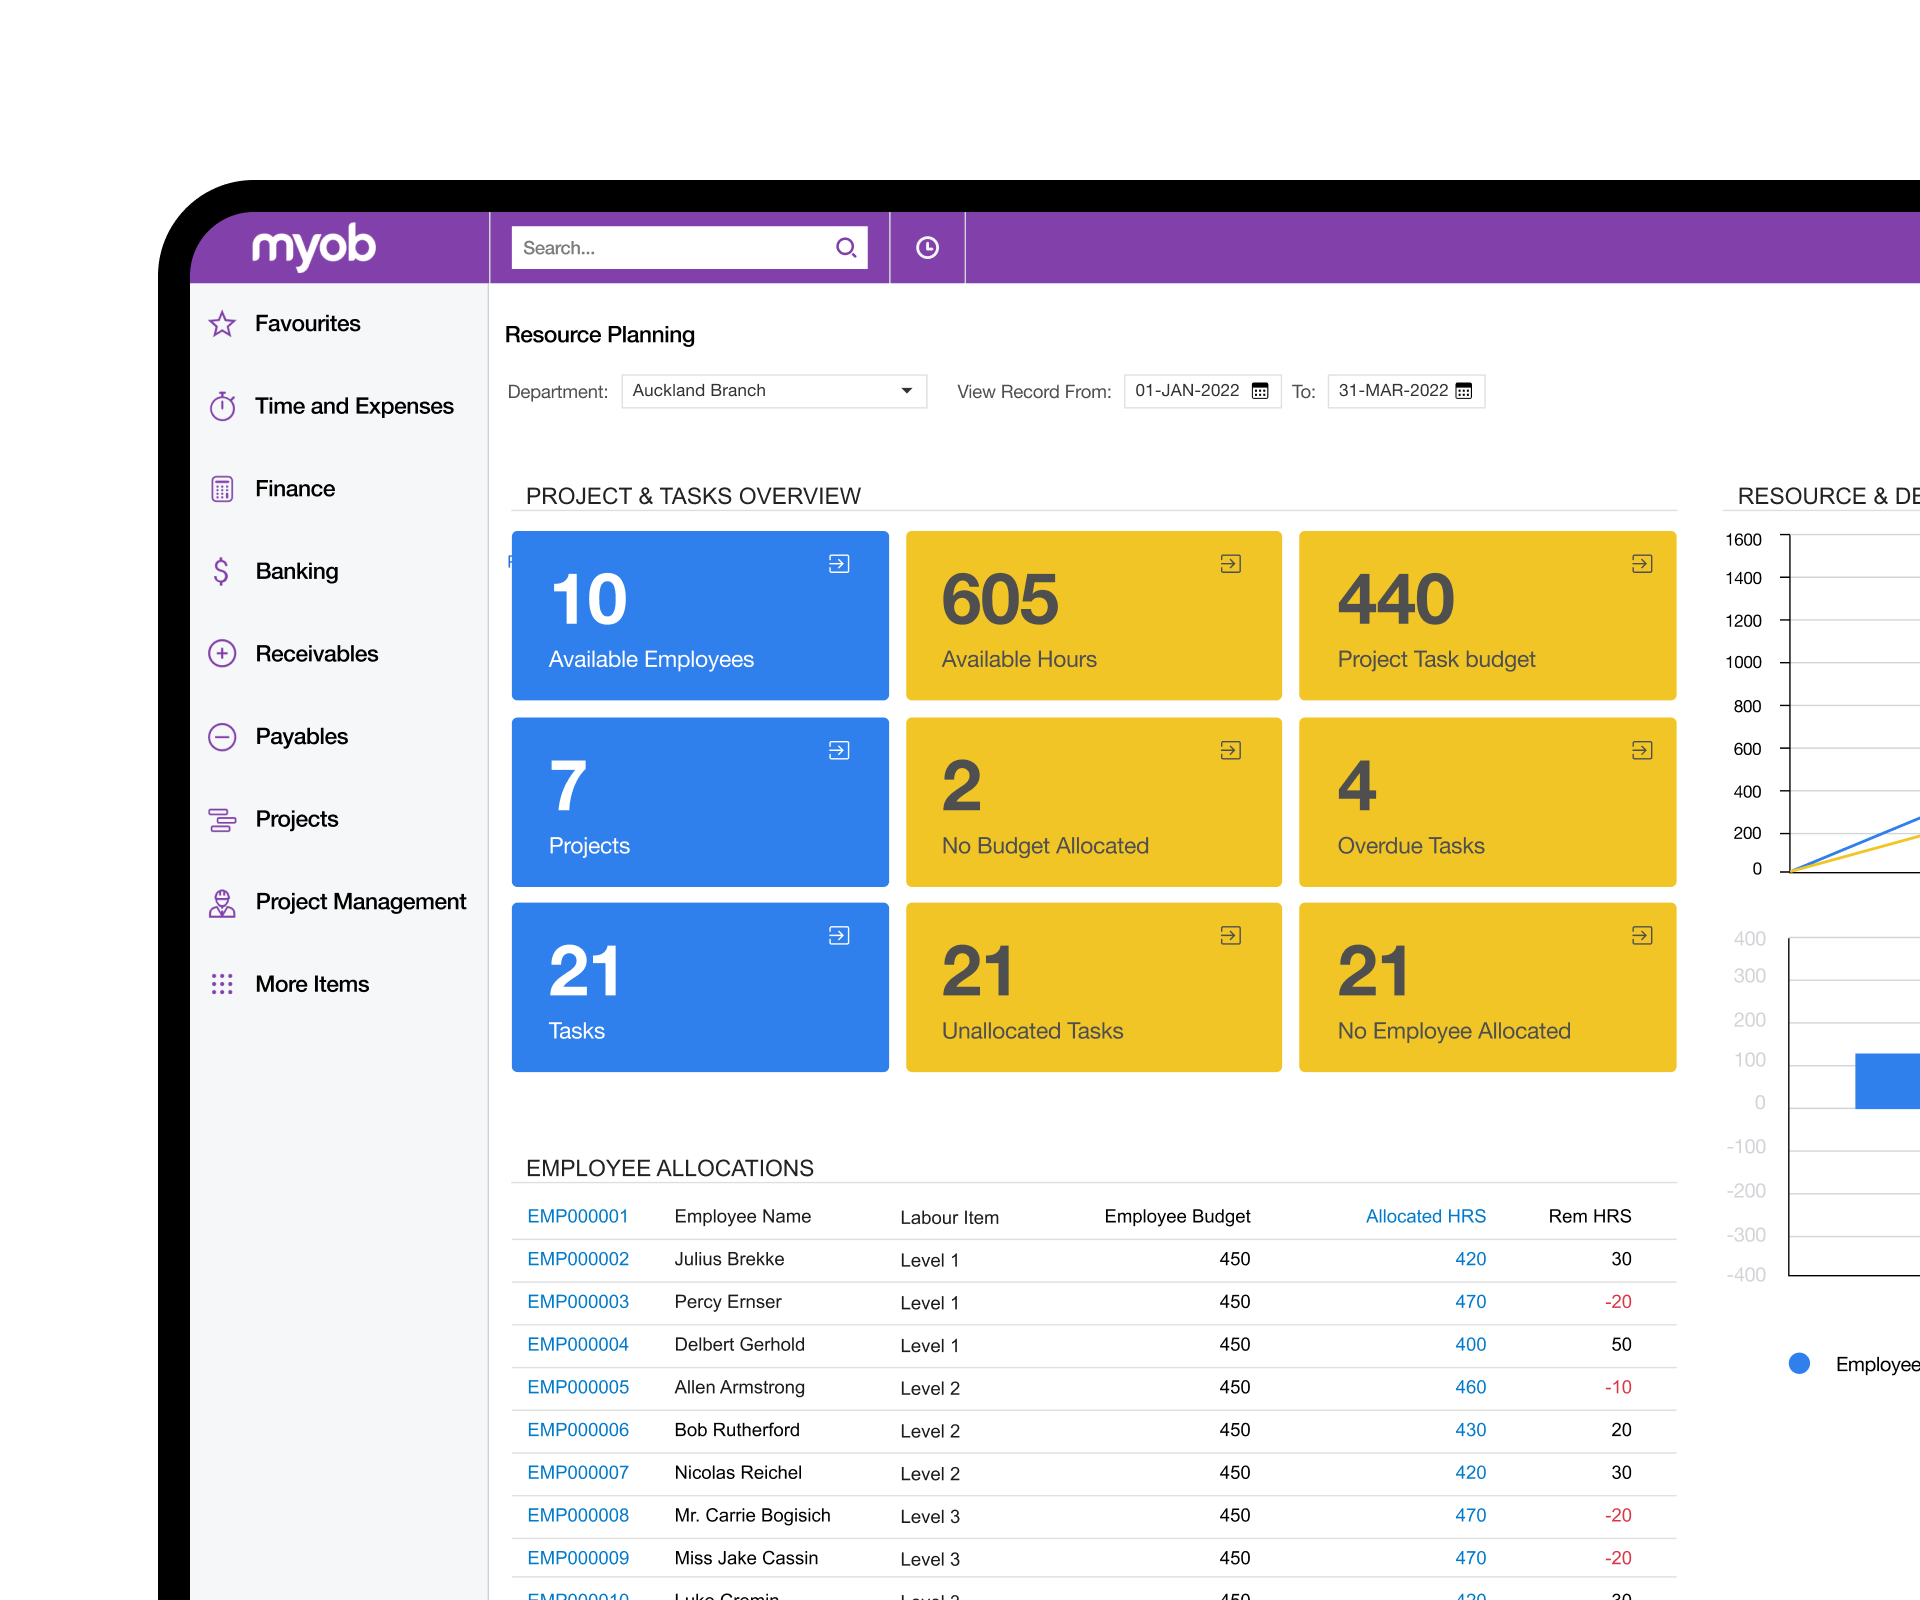Click the Employee blue legend dot
Image resolution: width=1920 pixels, height=1600 pixels.
[x=1799, y=1363]
